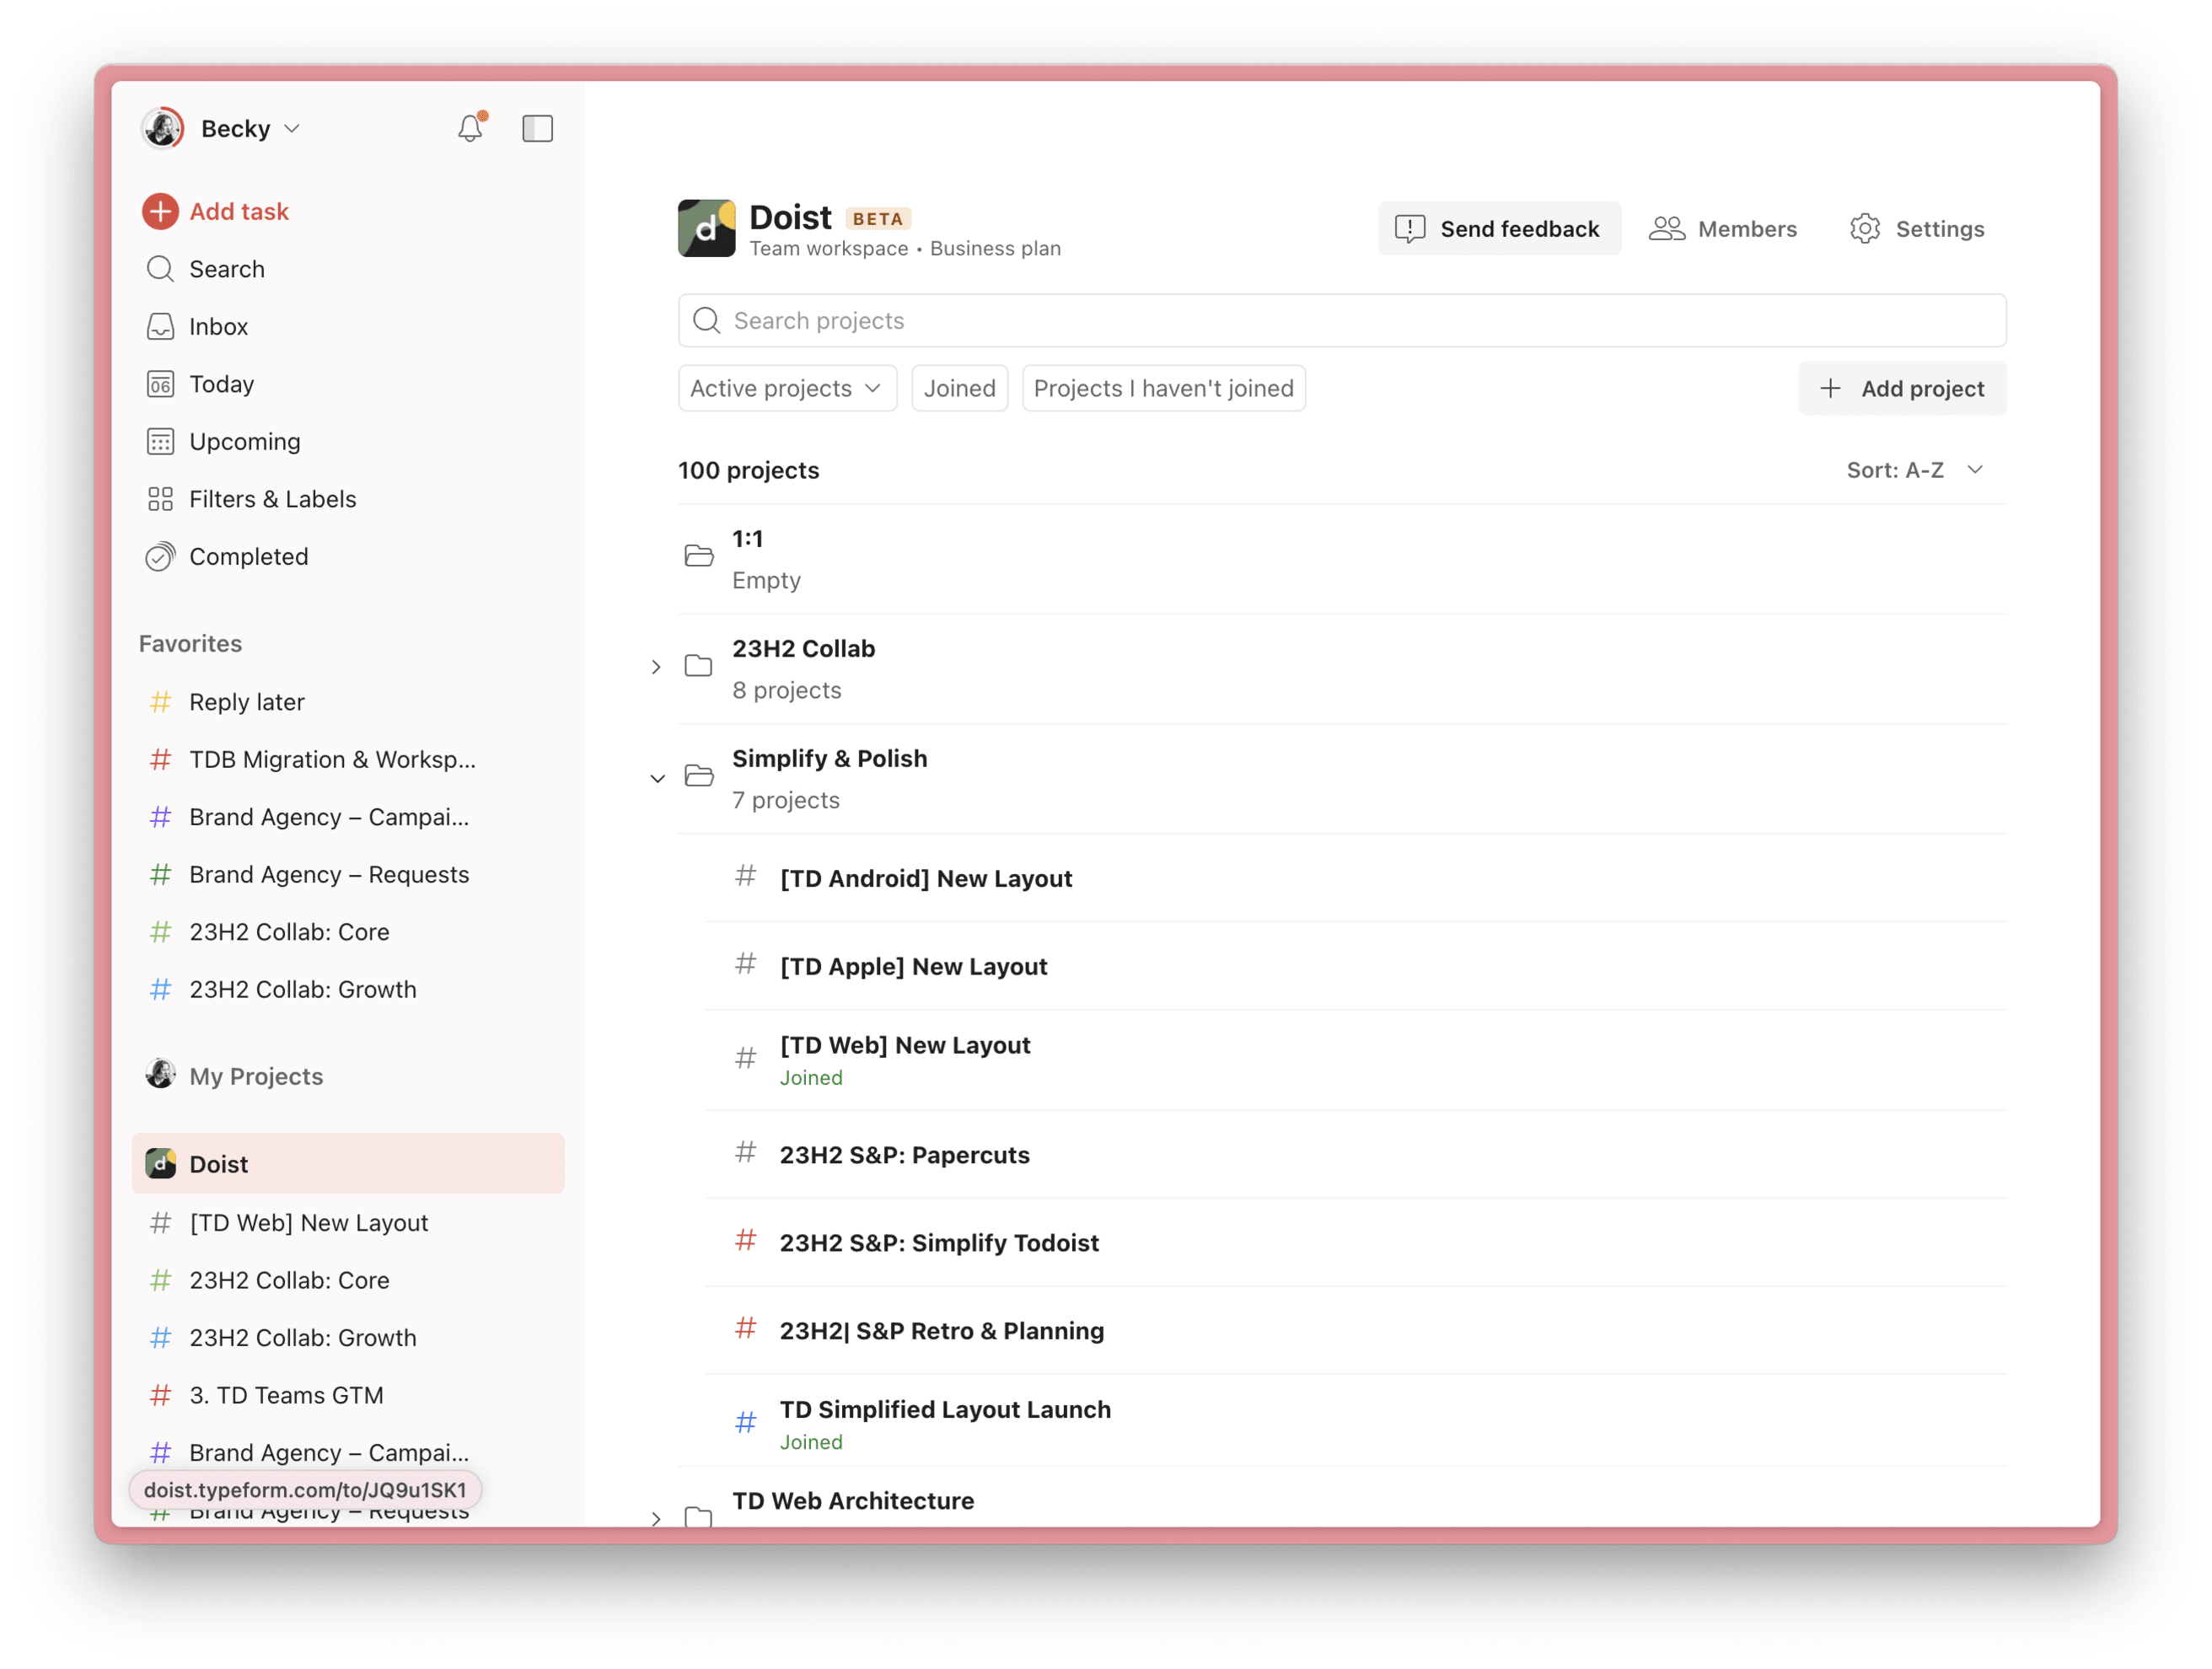Open the Inbox view
The width and height of the screenshot is (2212, 1669).
pos(218,326)
